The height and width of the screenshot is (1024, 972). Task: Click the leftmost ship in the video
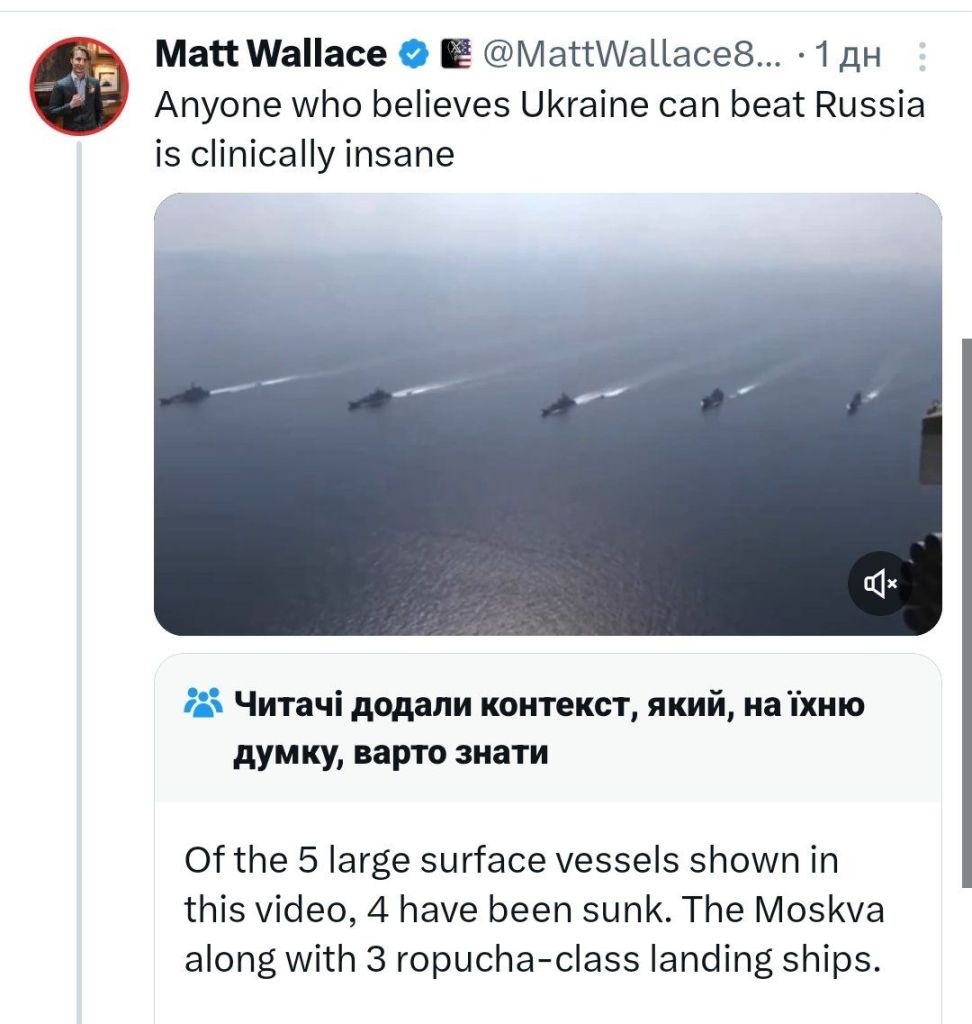click(x=185, y=396)
